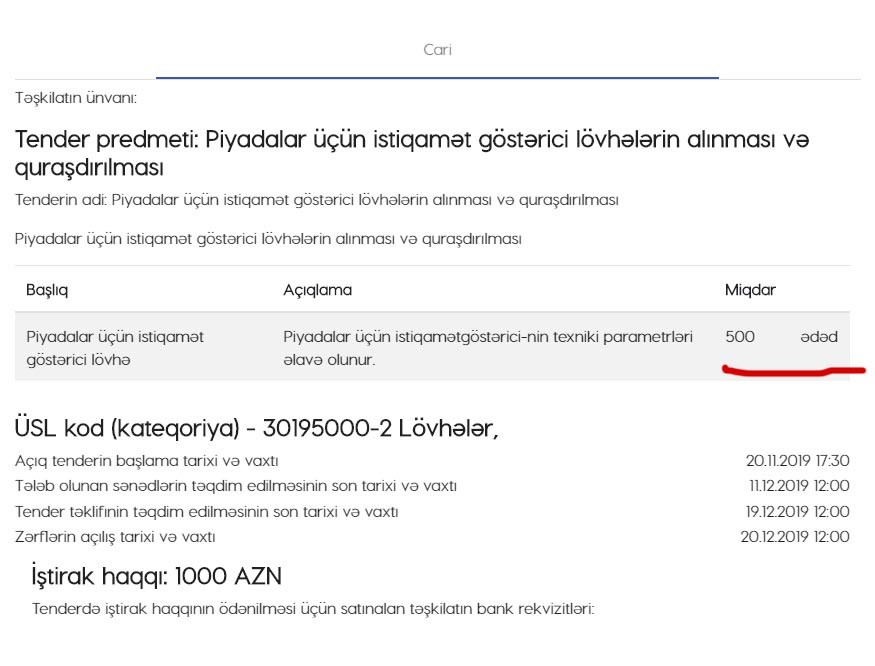Click the Miqdar column header
Image resolution: width=875 pixels, height=666 pixels.
pyautogui.click(x=750, y=290)
